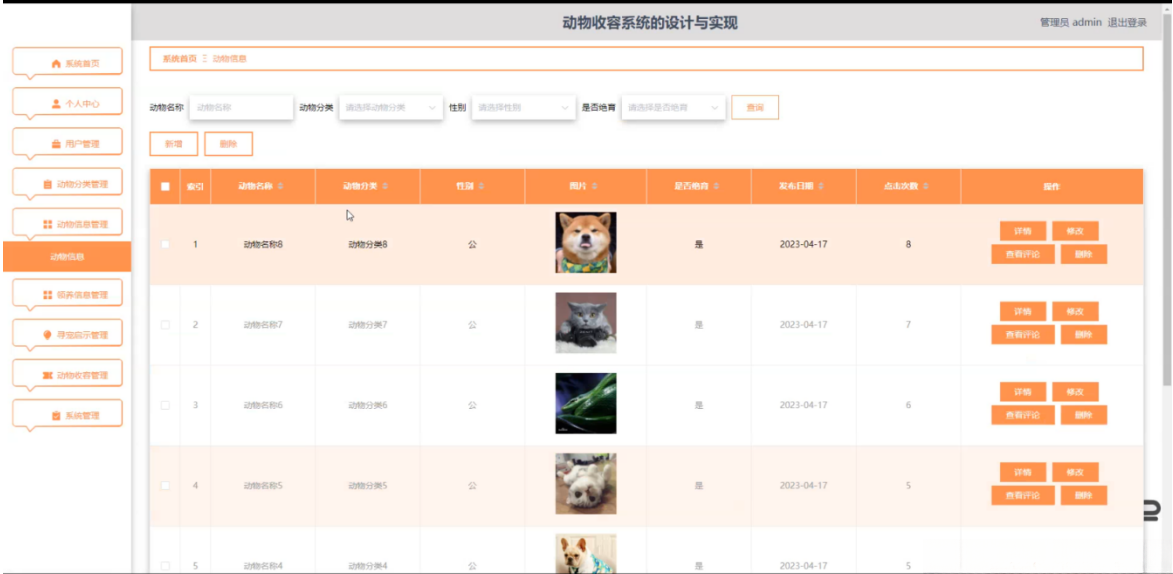1173x574 pixels.
Task: Click the 索引 column header
Action: click(x=195, y=186)
